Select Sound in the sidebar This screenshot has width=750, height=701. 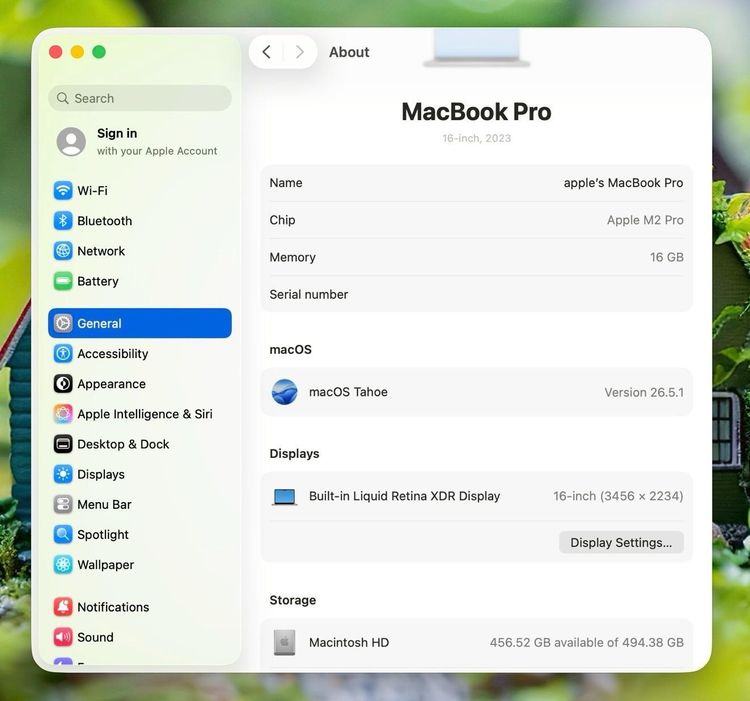(x=140, y=637)
